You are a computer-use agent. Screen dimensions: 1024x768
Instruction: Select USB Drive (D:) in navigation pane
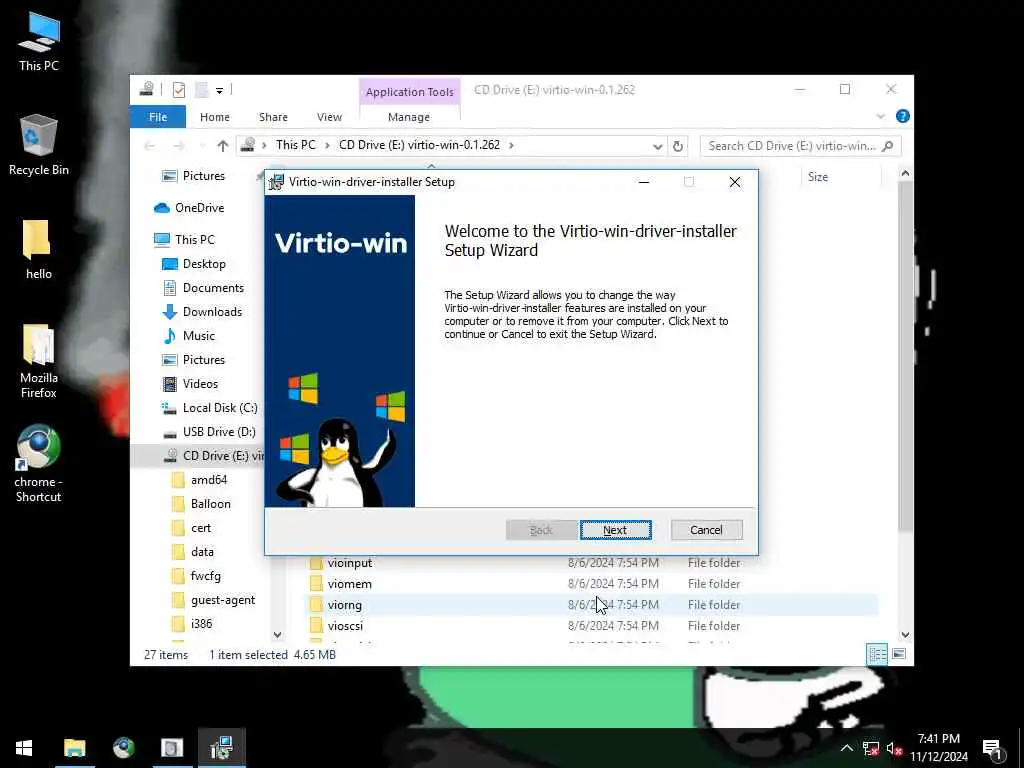pyautogui.click(x=219, y=432)
